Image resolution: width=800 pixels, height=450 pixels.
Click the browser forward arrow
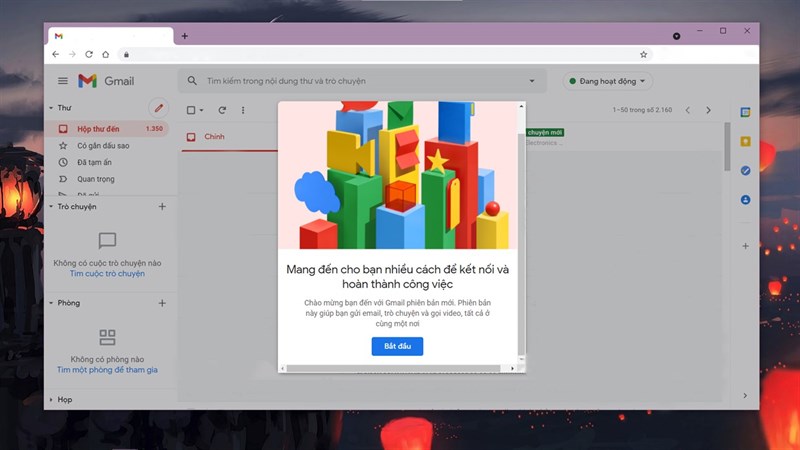(x=72, y=54)
